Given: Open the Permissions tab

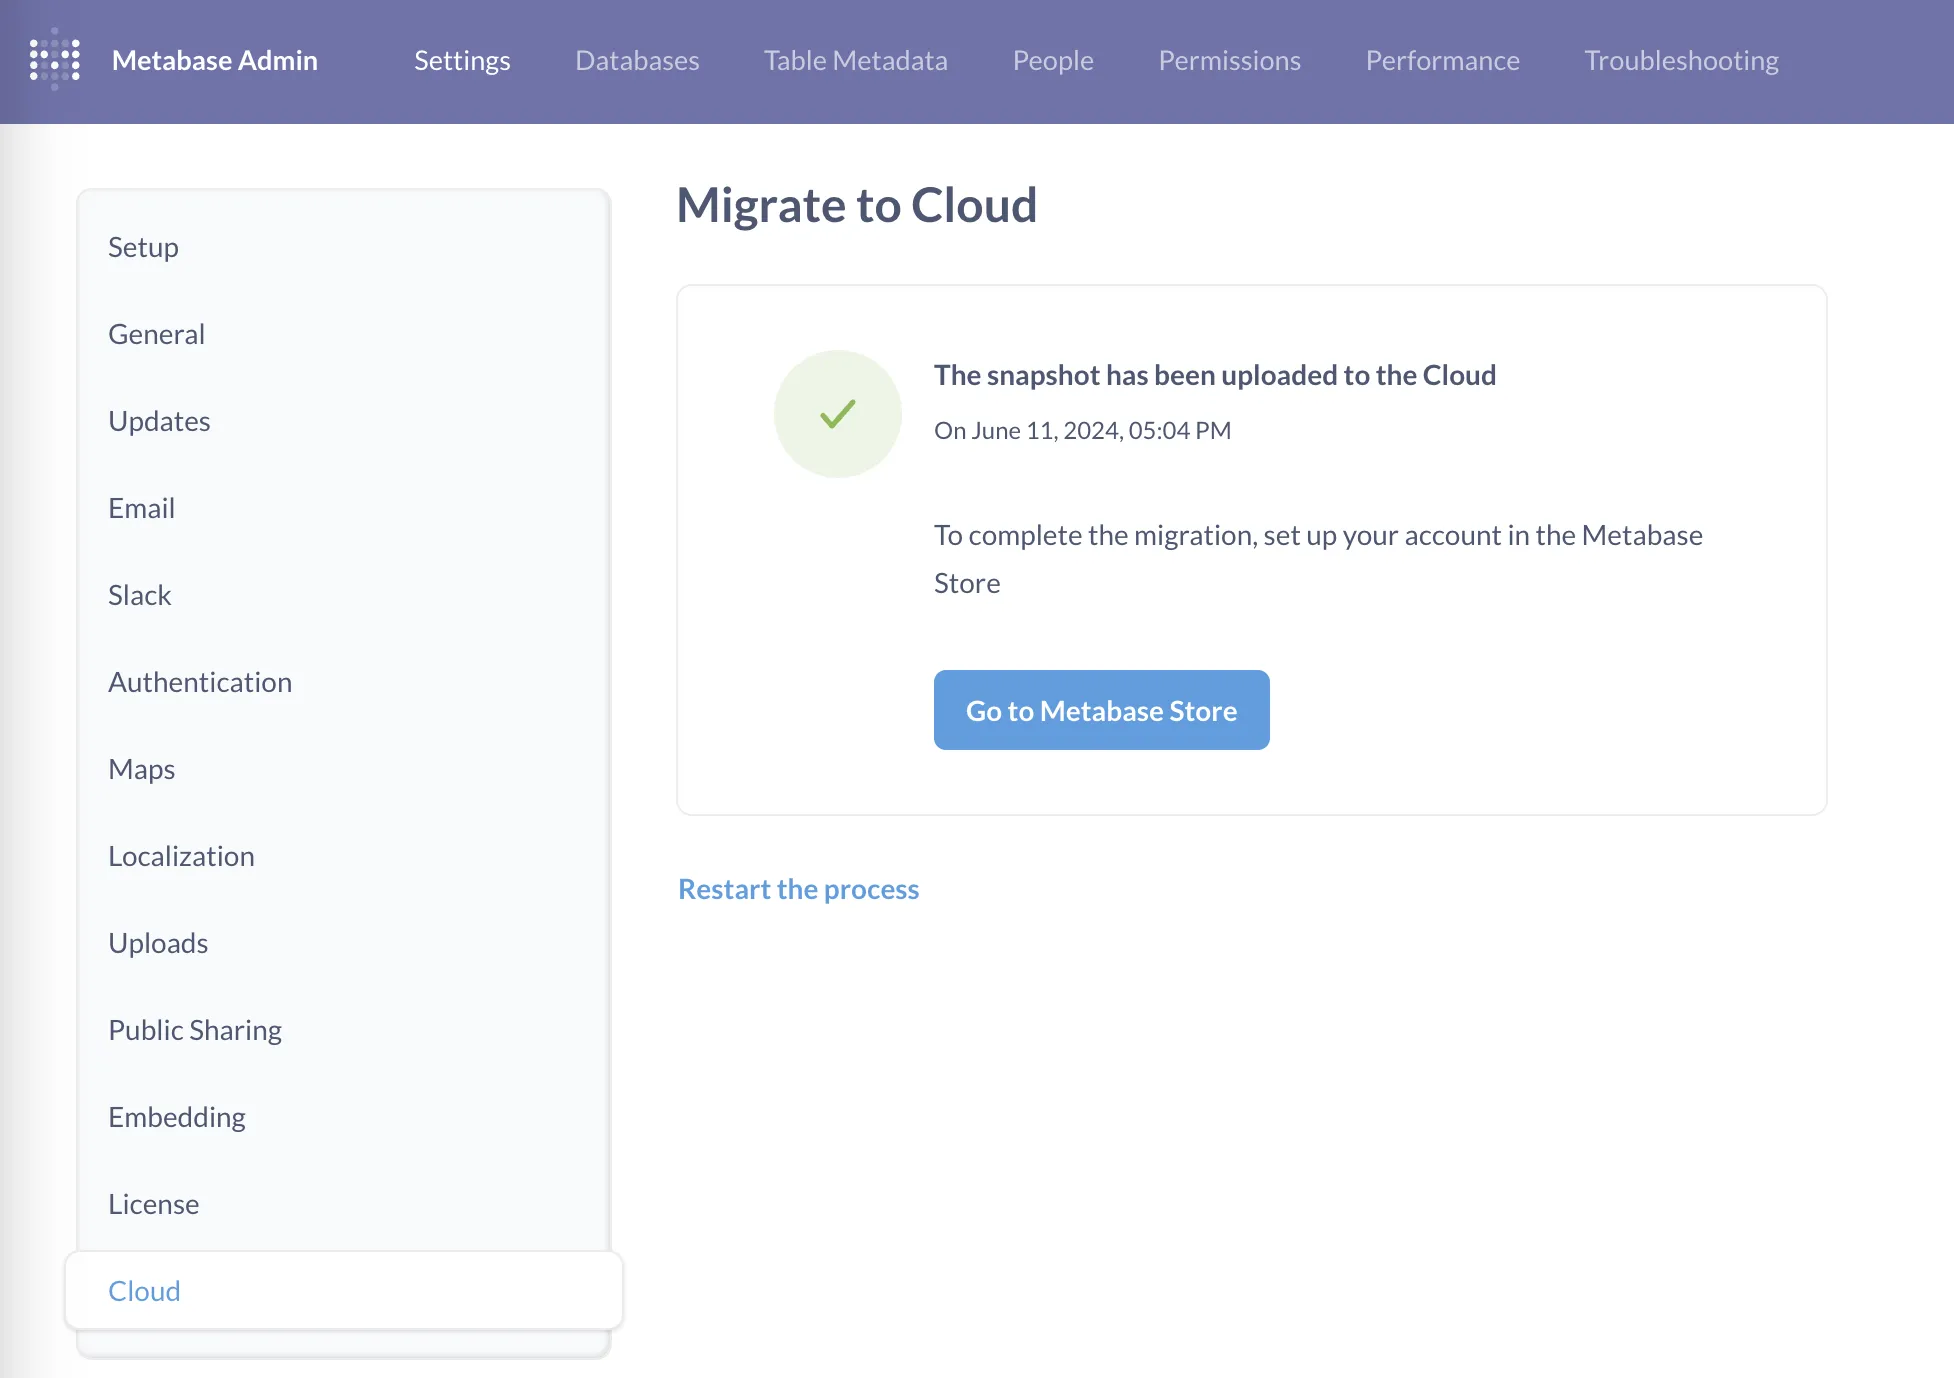Looking at the screenshot, I should pos(1229,61).
